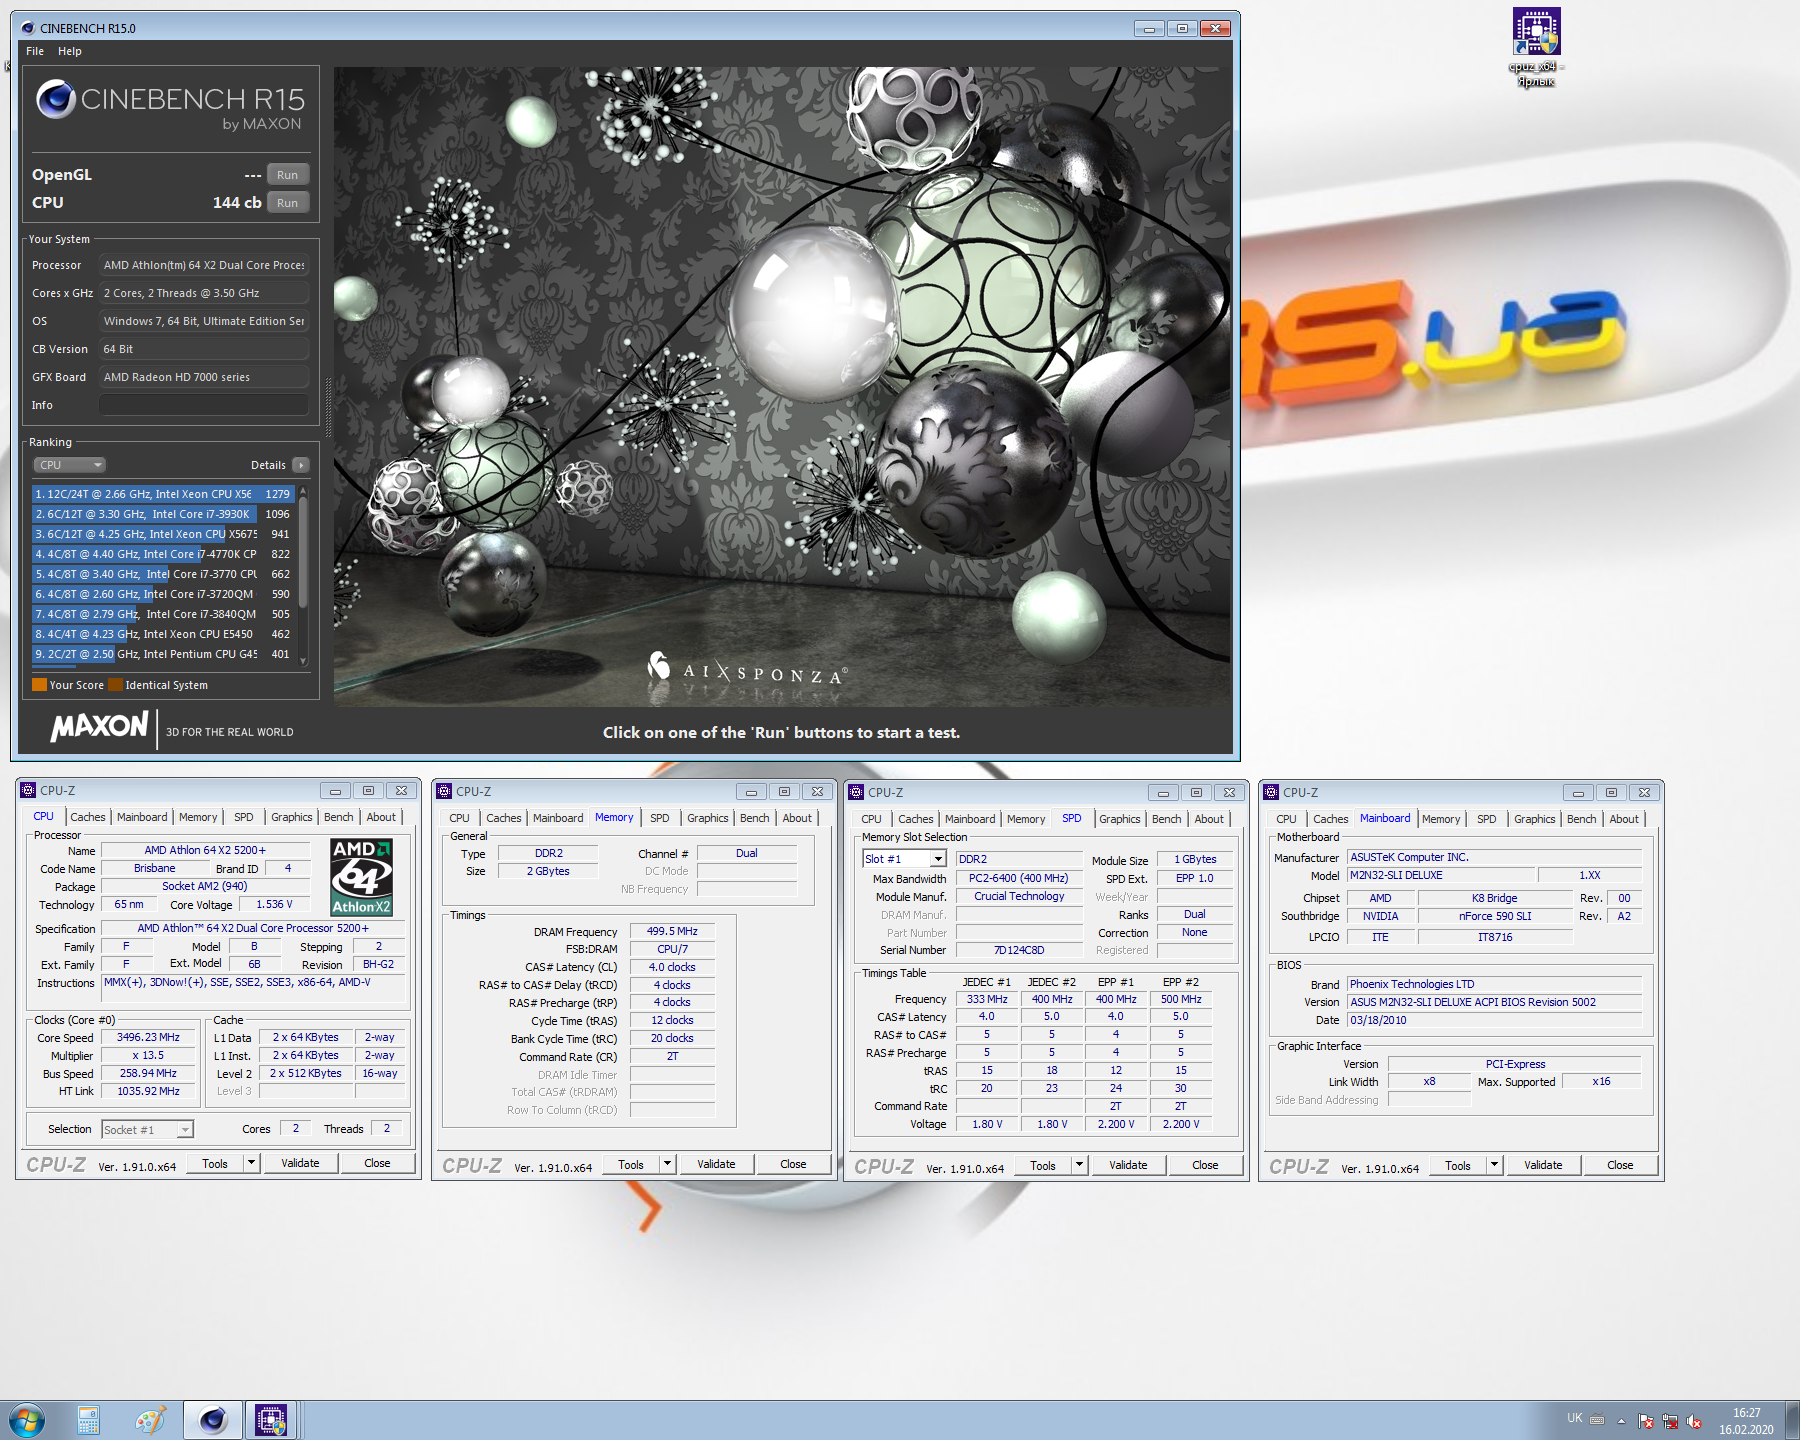Click the Show desktop button

1792,1420
